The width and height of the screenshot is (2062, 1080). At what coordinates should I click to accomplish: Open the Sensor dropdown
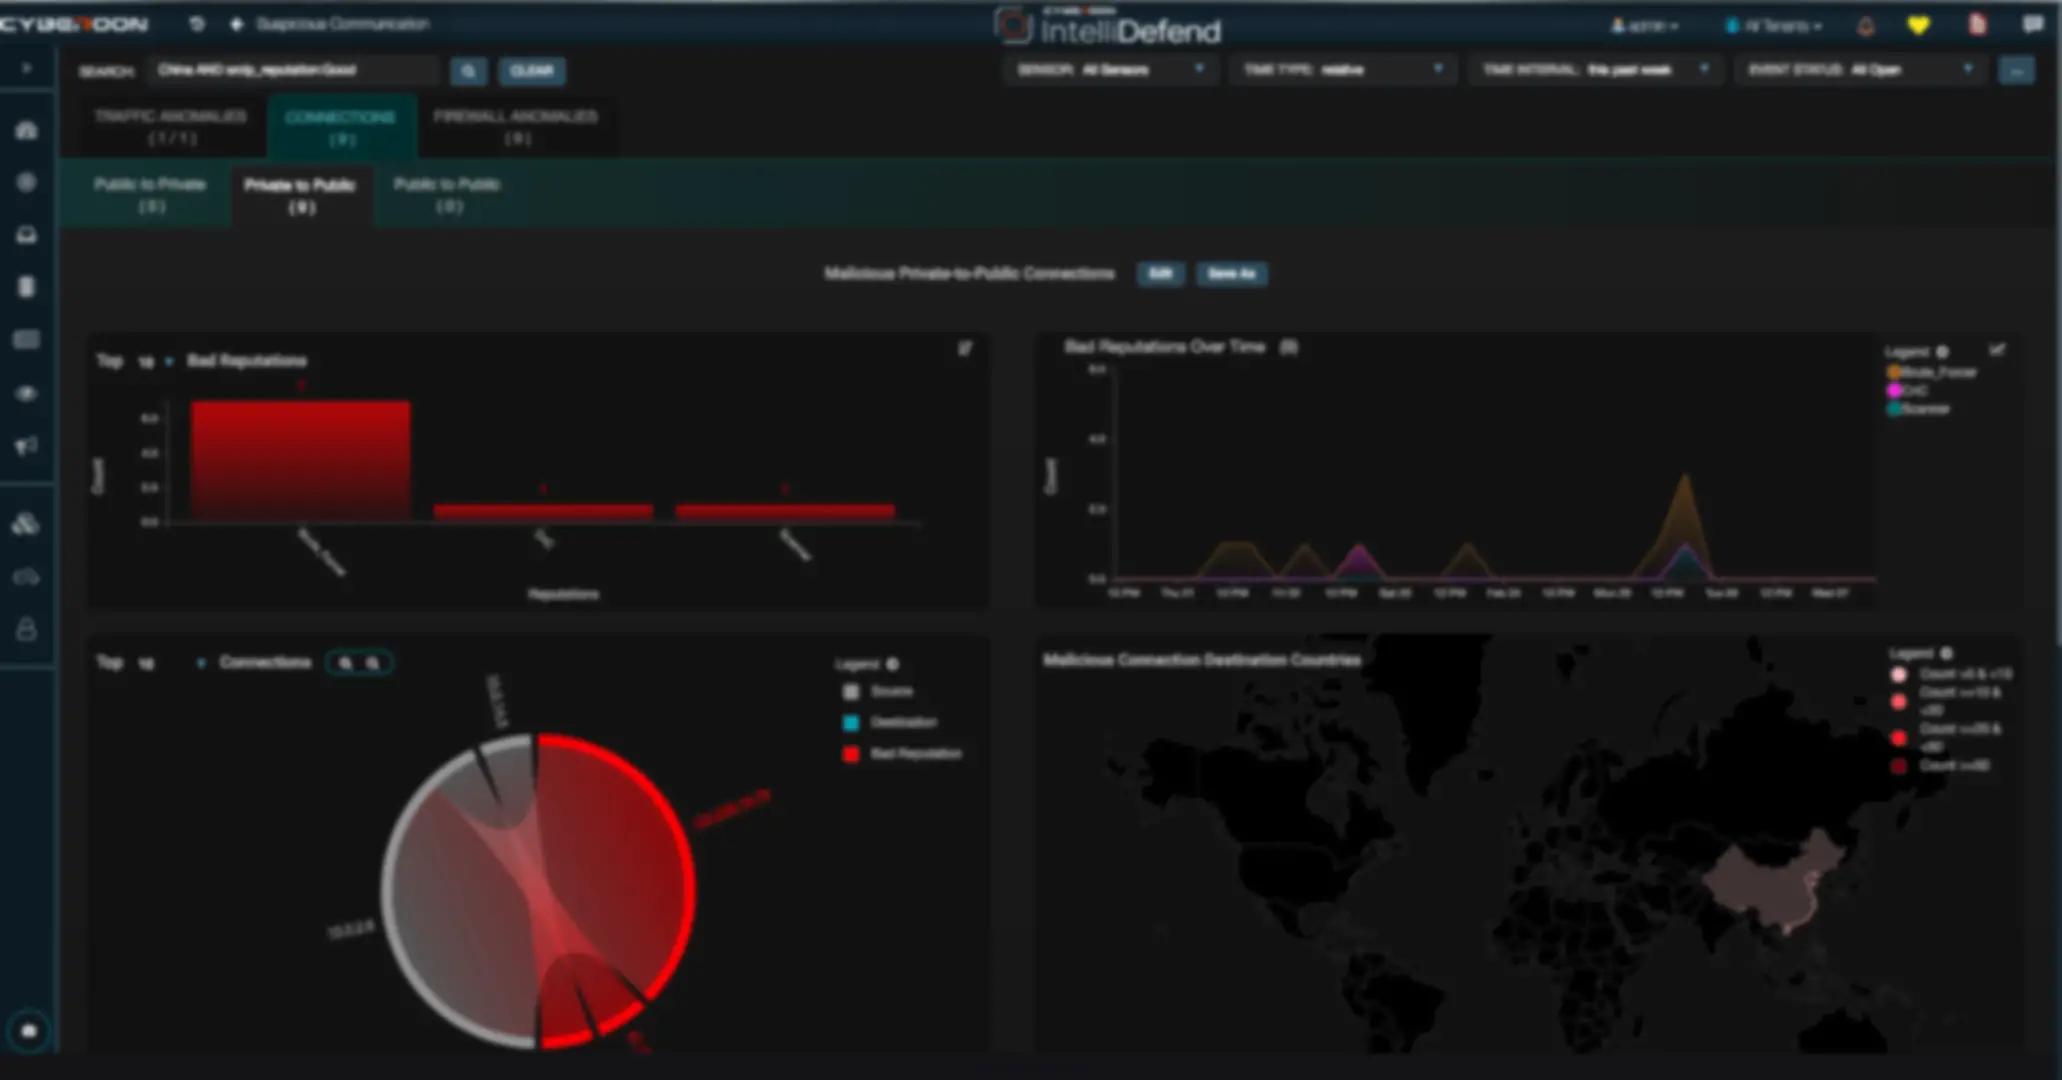click(x=1111, y=70)
